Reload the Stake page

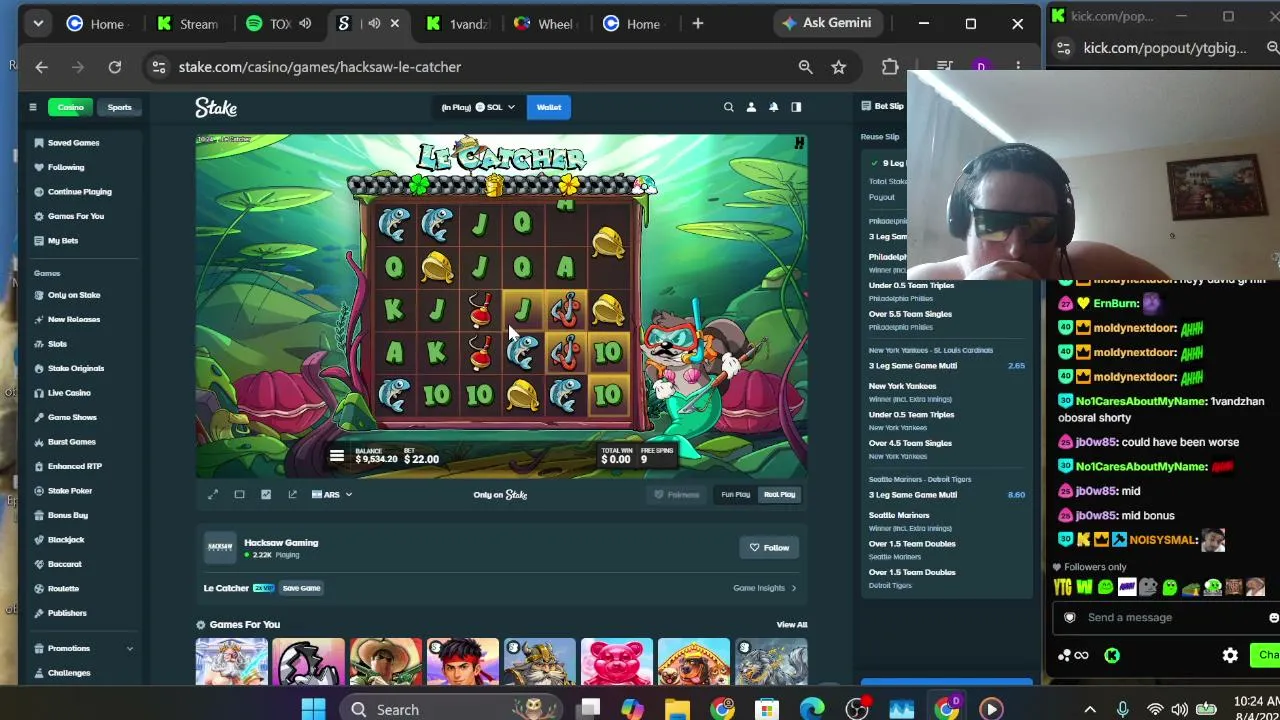[x=115, y=67]
